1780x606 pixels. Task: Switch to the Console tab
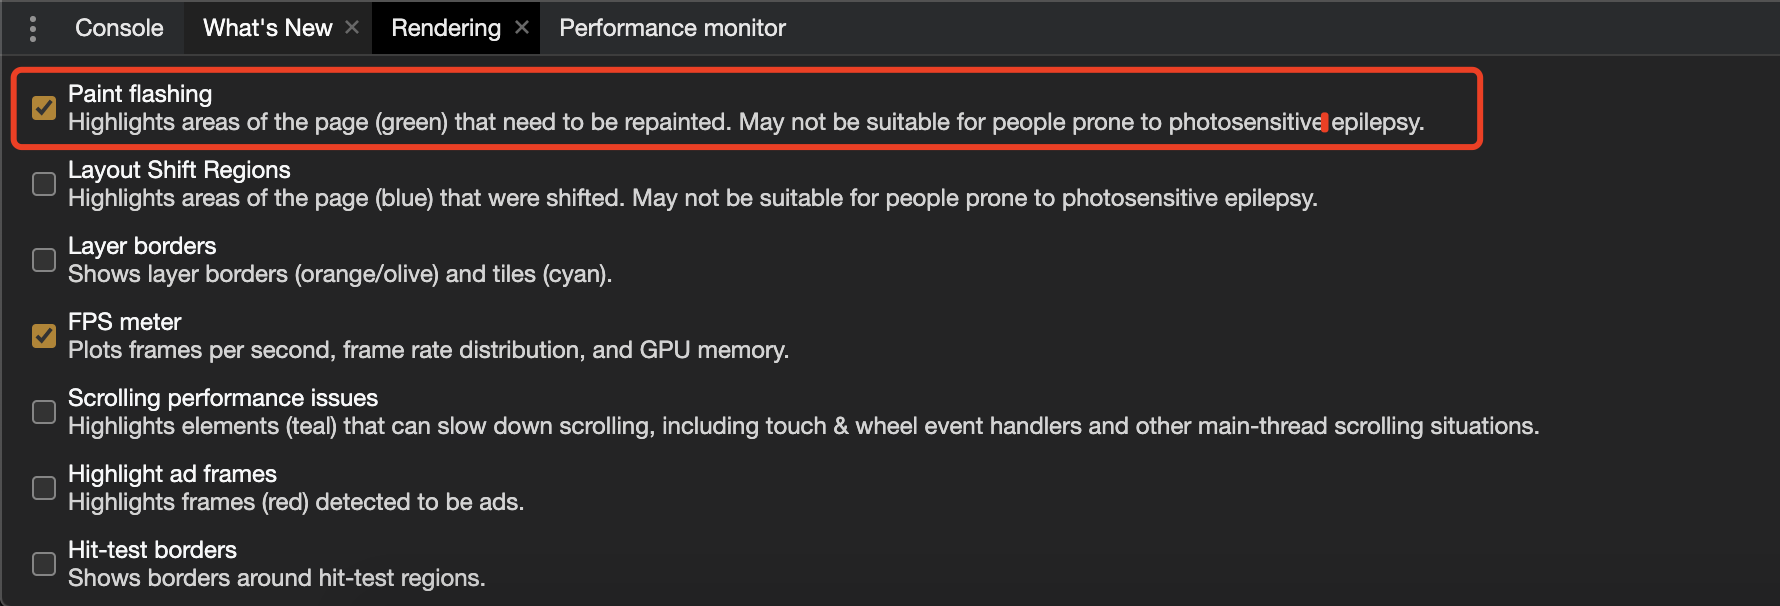coord(119,28)
